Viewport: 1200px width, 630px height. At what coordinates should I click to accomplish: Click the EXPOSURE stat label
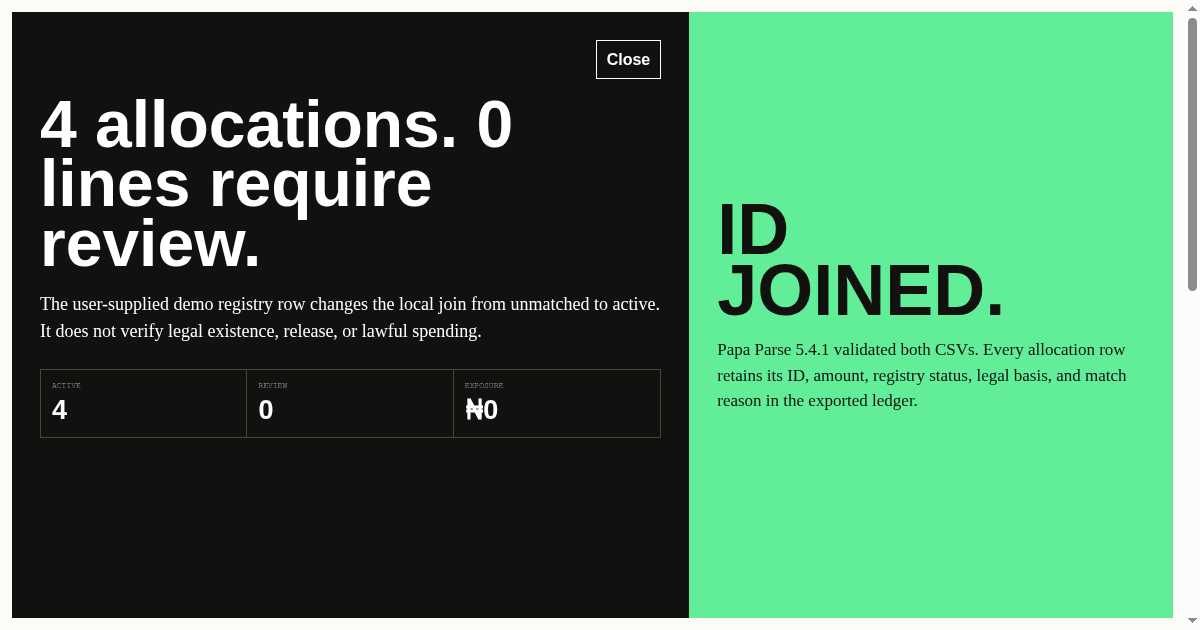[484, 385]
